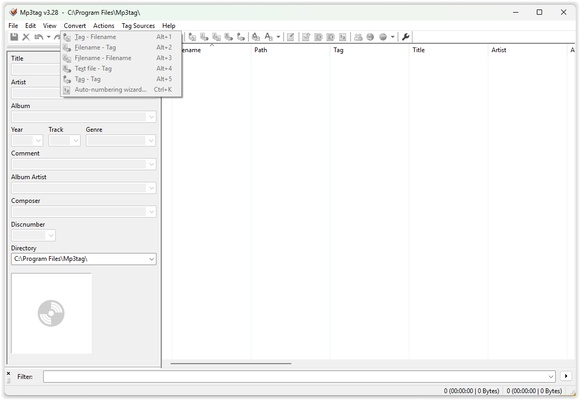The height and width of the screenshot is (400, 580).
Task: Click the Tag - Tag toolbar icon
Action: pos(241,37)
